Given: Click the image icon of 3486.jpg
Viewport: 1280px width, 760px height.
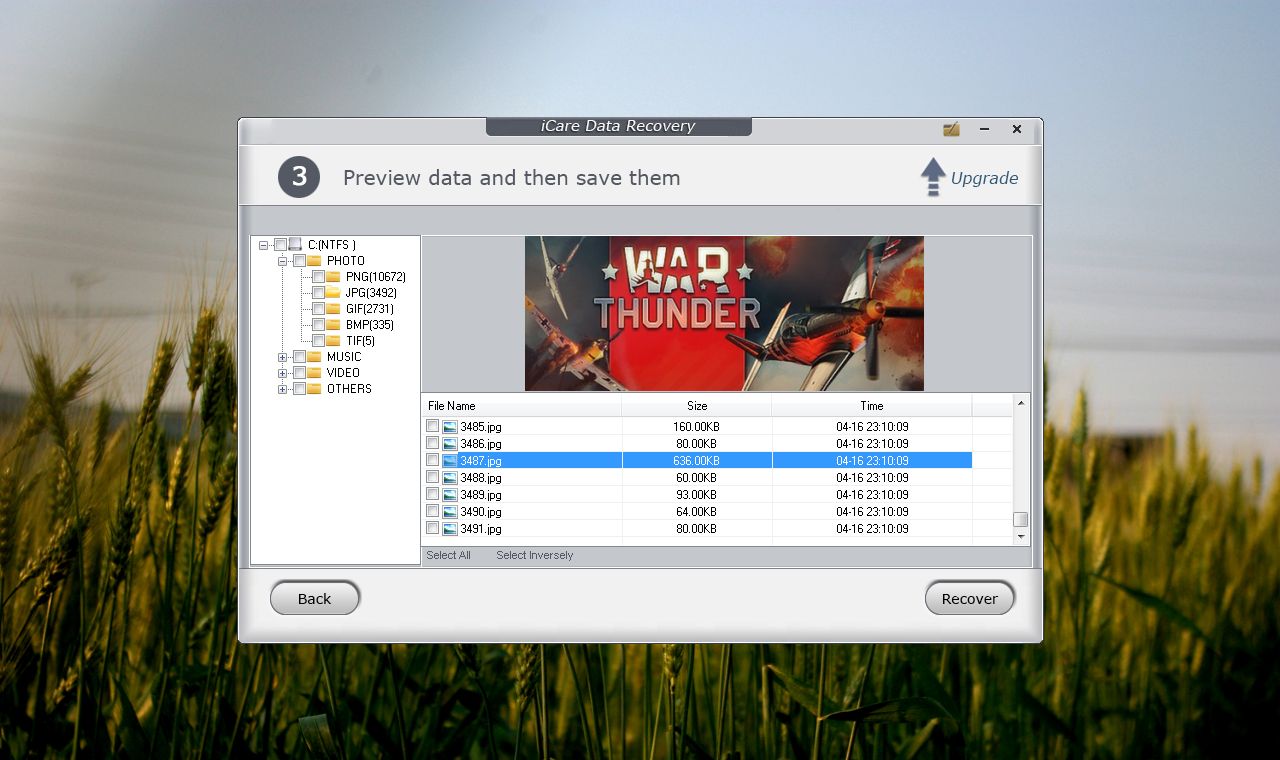Looking at the screenshot, I should 450,443.
